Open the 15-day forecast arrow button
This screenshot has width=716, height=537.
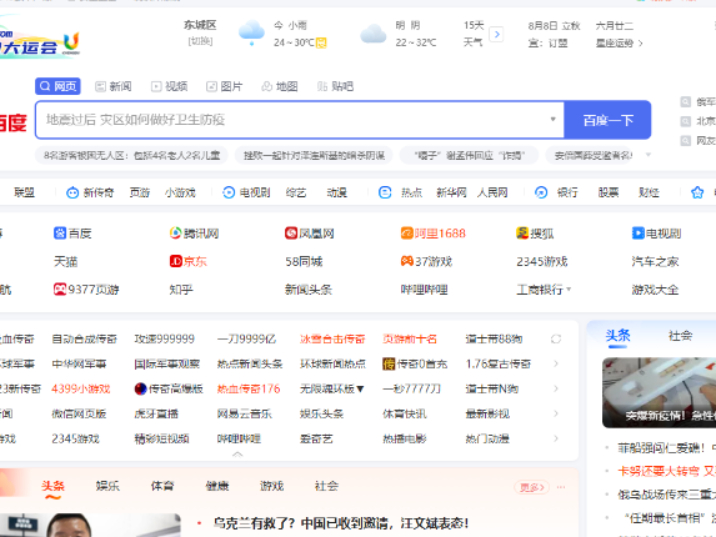point(496,34)
